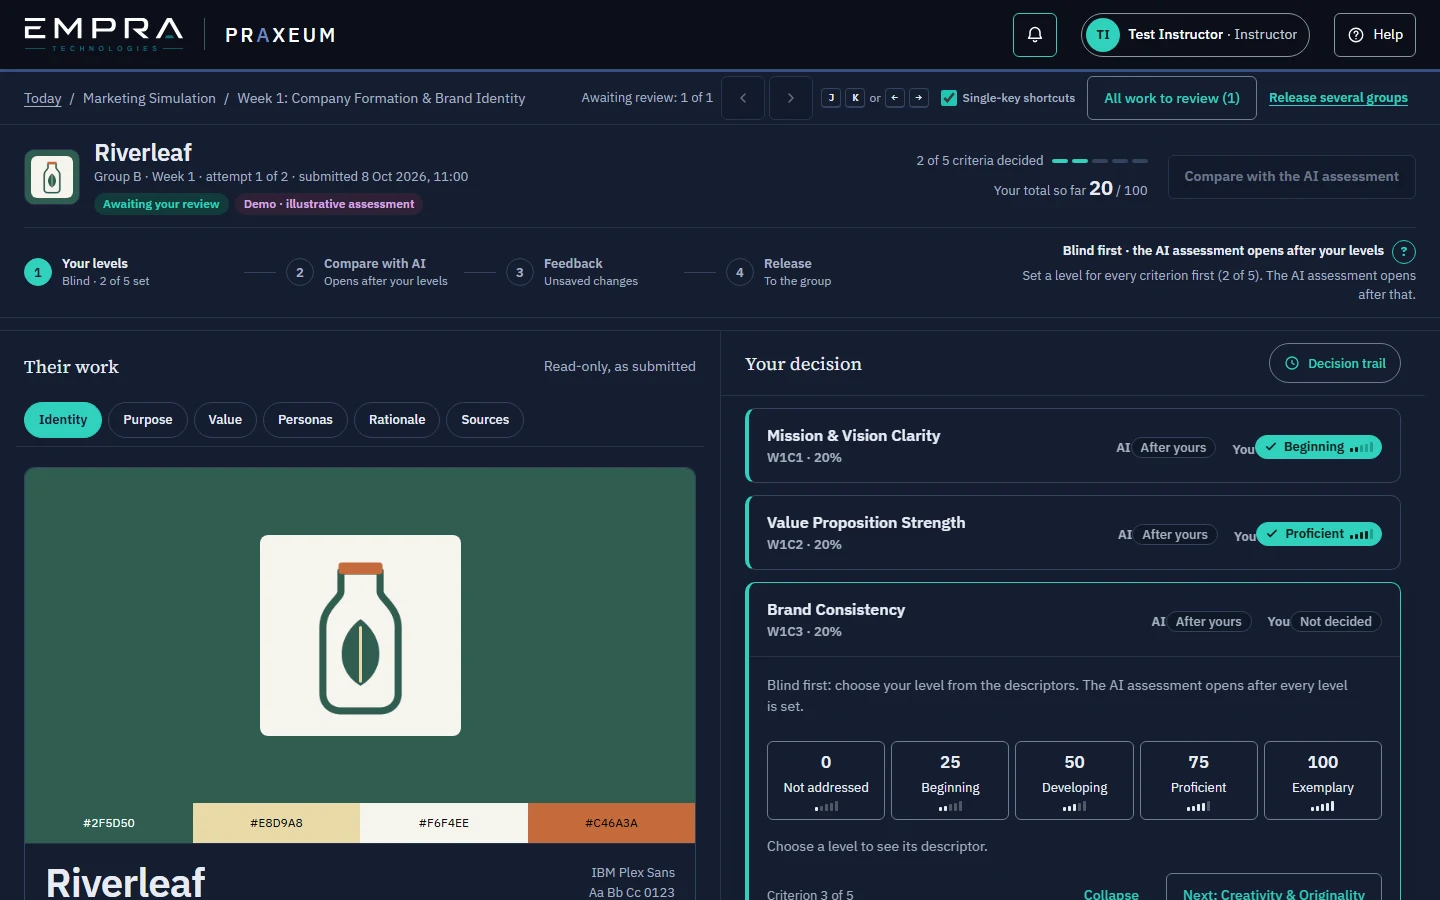Switch to the Value tab
This screenshot has height=900, width=1440.
tap(225, 420)
